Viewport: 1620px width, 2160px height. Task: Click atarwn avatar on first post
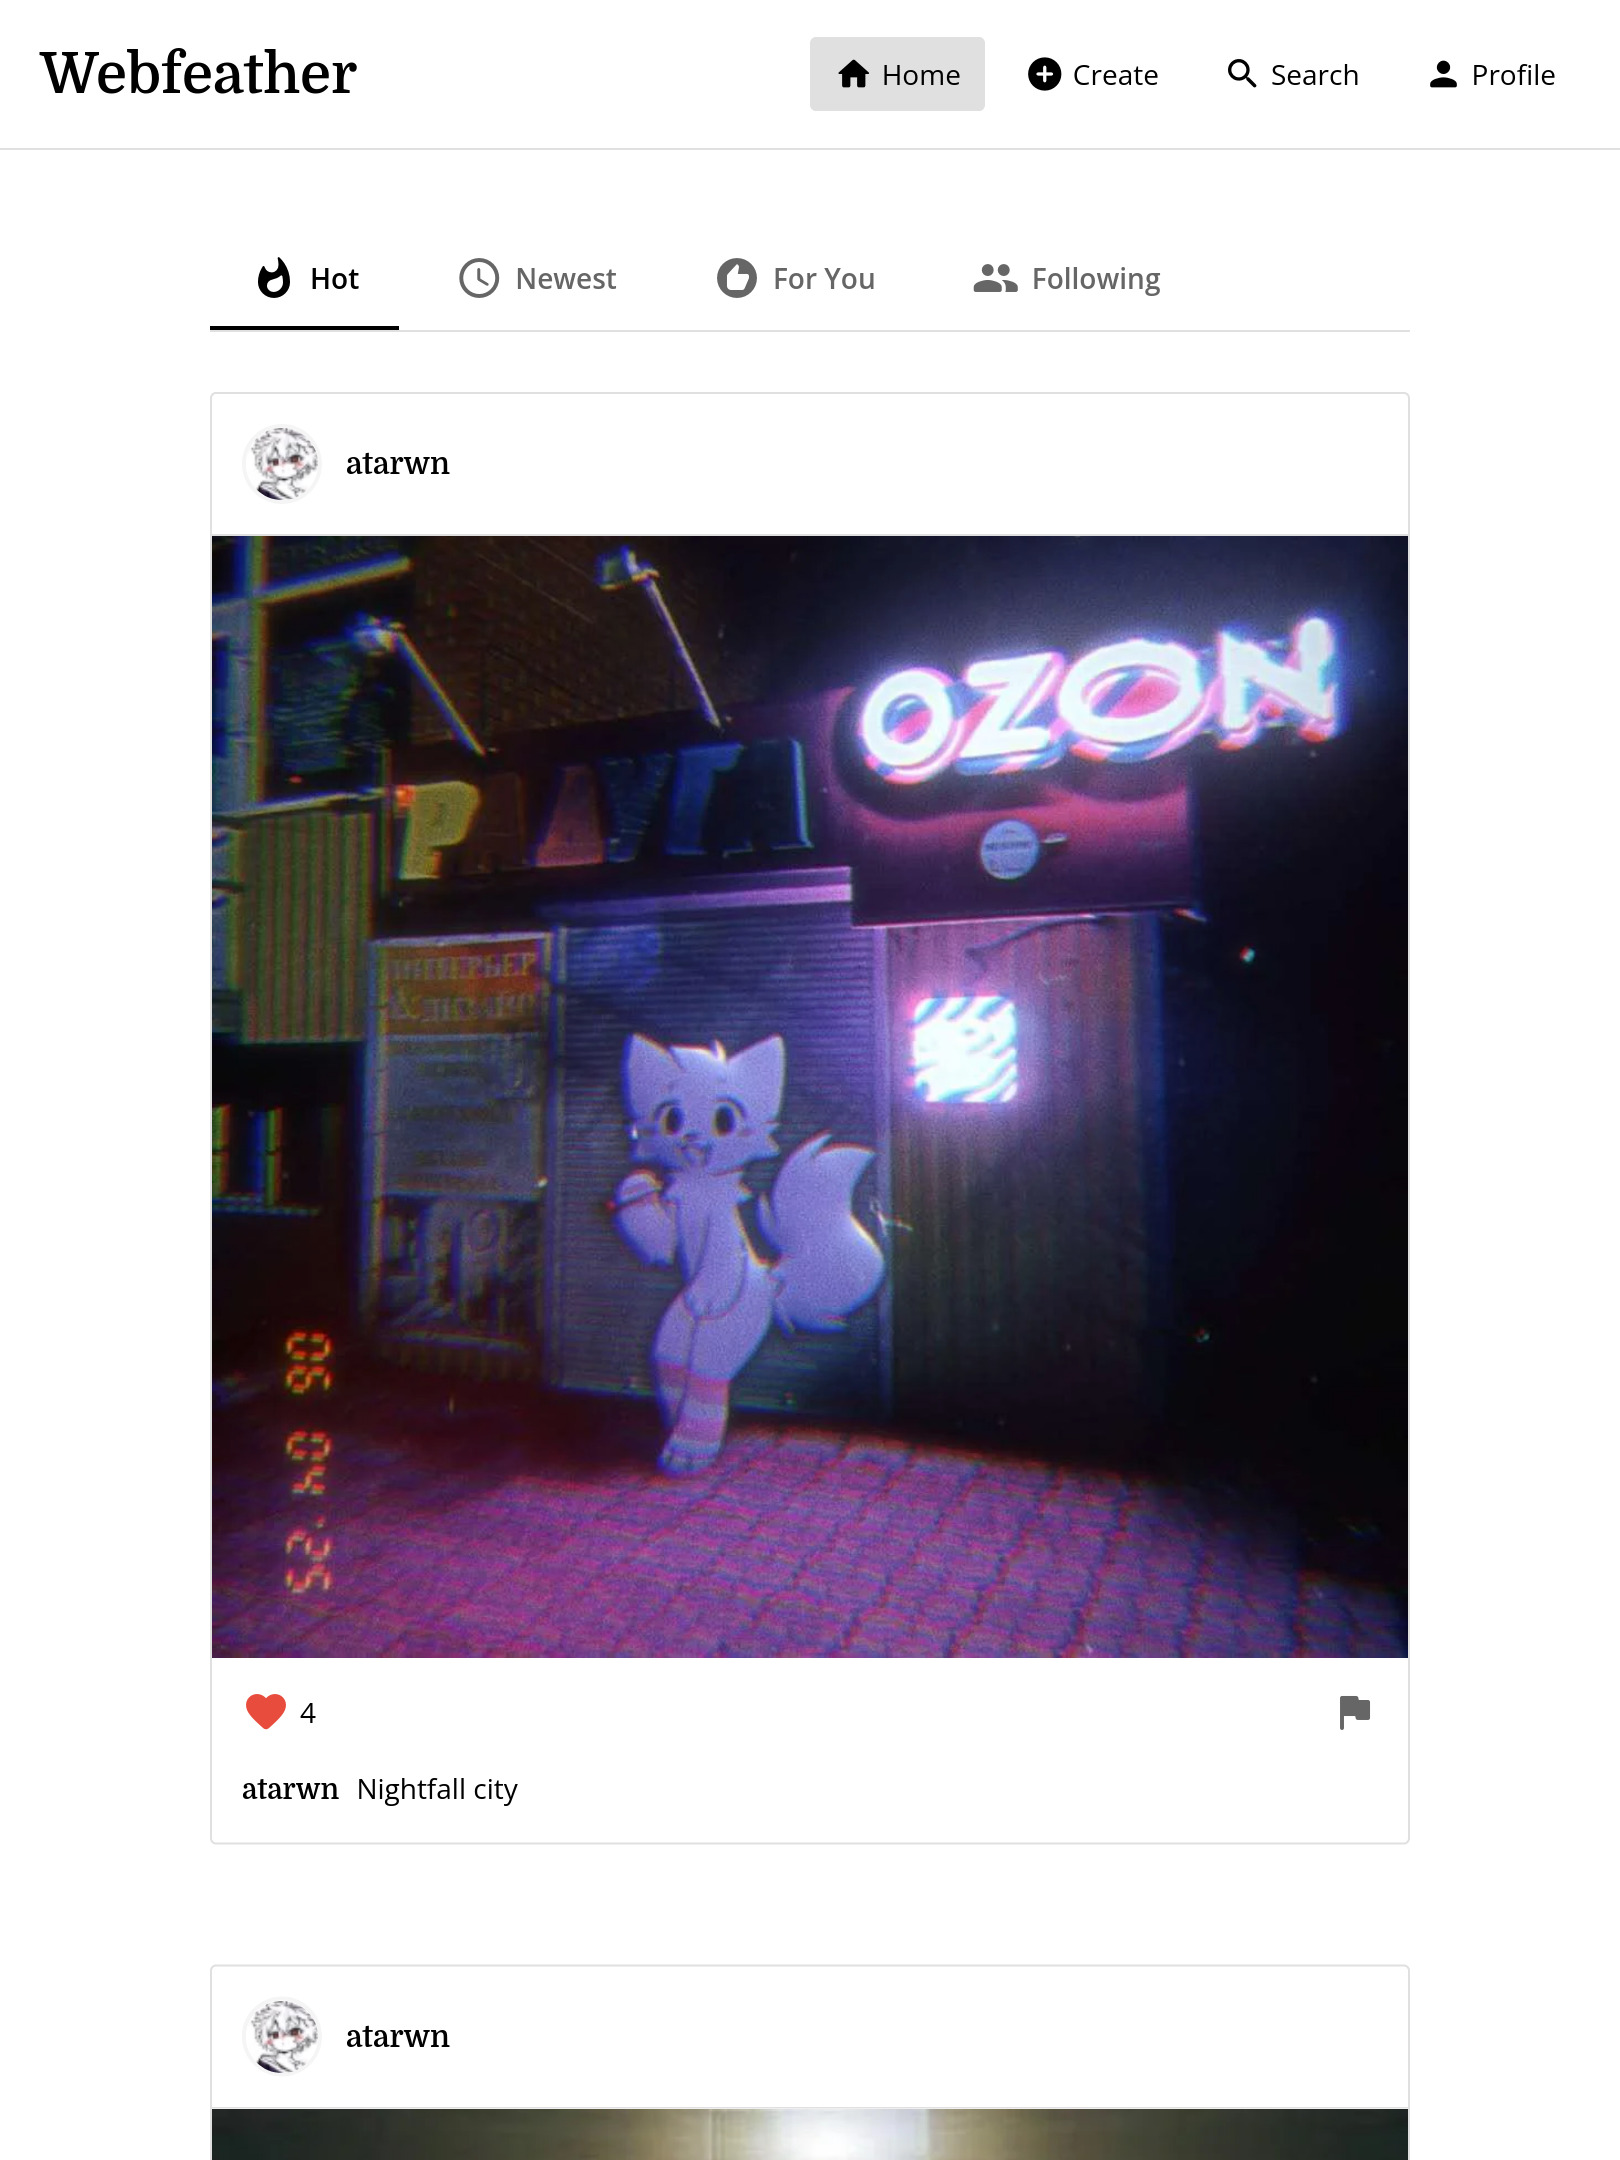[x=282, y=463]
